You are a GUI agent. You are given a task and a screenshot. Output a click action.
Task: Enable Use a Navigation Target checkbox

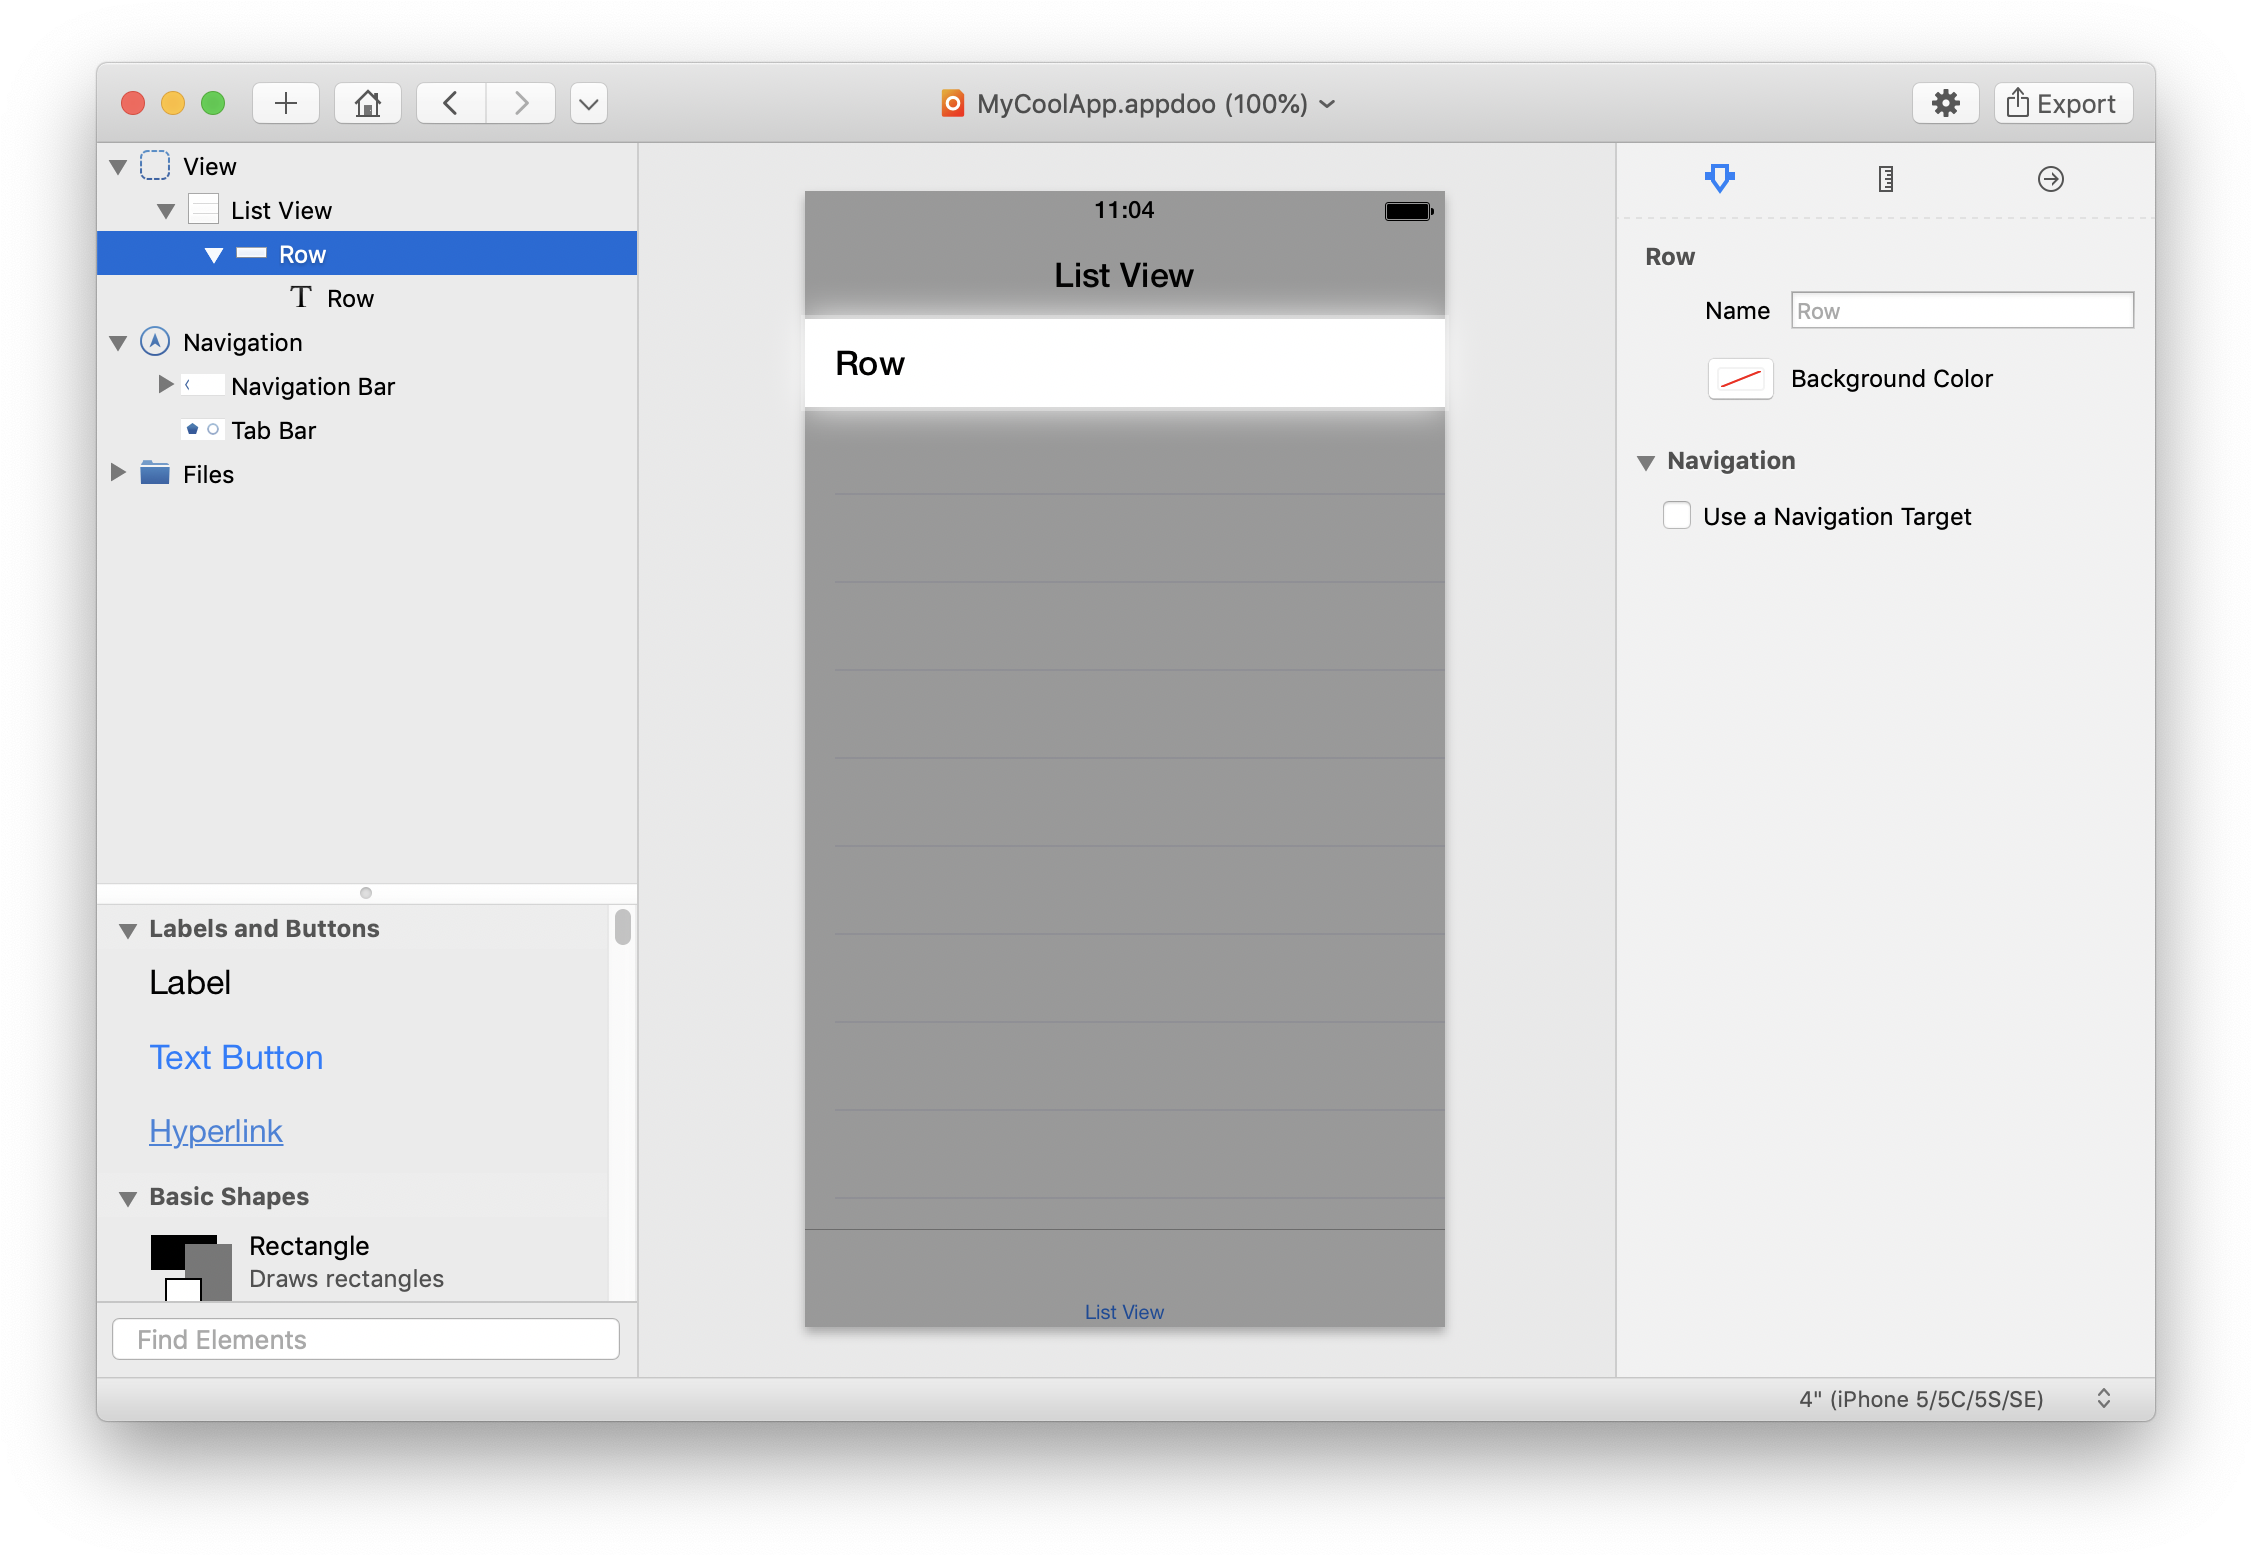[1677, 516]
